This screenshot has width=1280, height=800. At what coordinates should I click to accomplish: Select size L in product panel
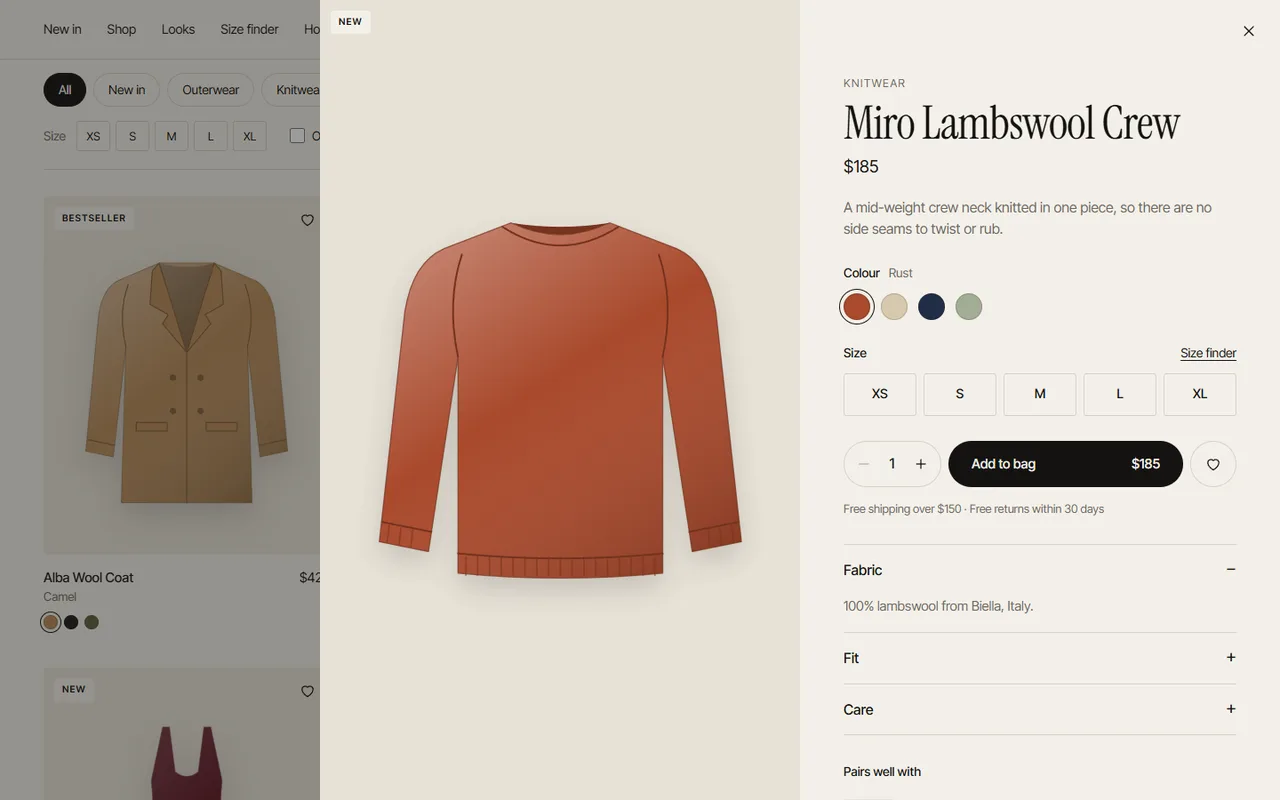tap(1120, 394)
